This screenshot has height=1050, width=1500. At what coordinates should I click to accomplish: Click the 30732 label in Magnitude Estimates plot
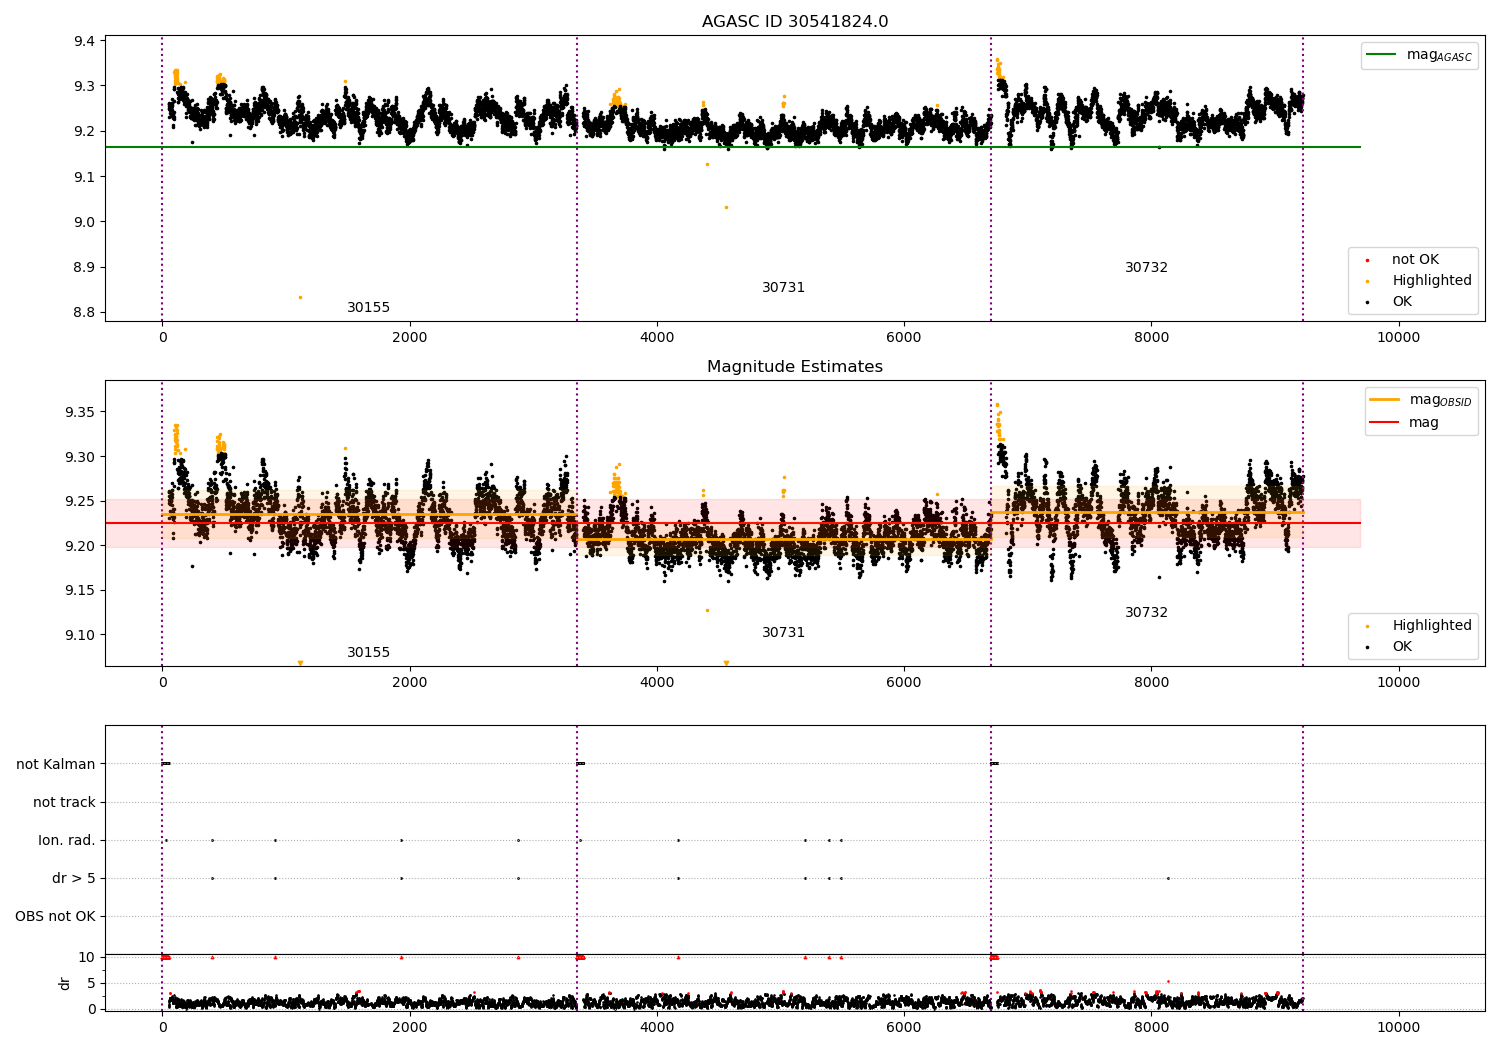[x=1146, y=613]
